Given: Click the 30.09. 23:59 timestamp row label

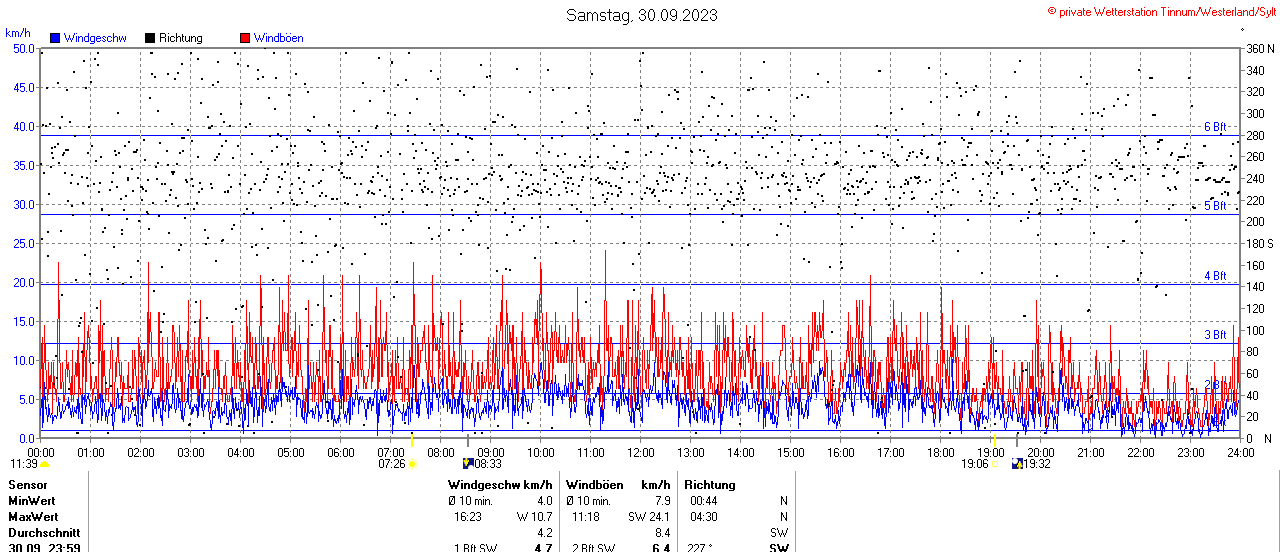Looking at the screenshot, I should coord(44,547).
